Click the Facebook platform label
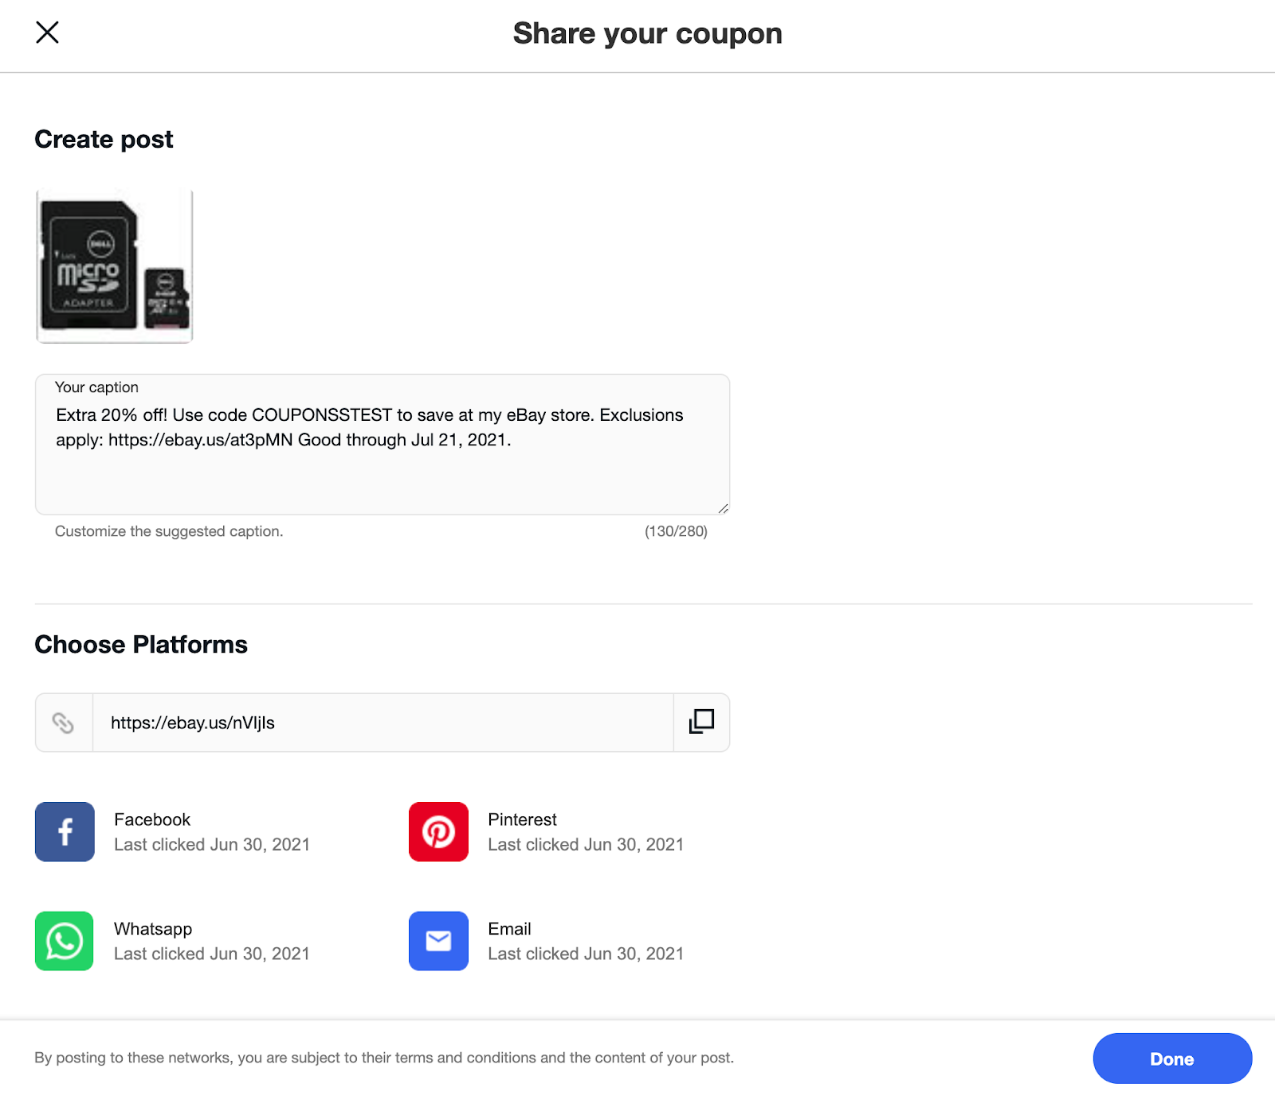The image size is (1275, 1095). coord(152,819)
